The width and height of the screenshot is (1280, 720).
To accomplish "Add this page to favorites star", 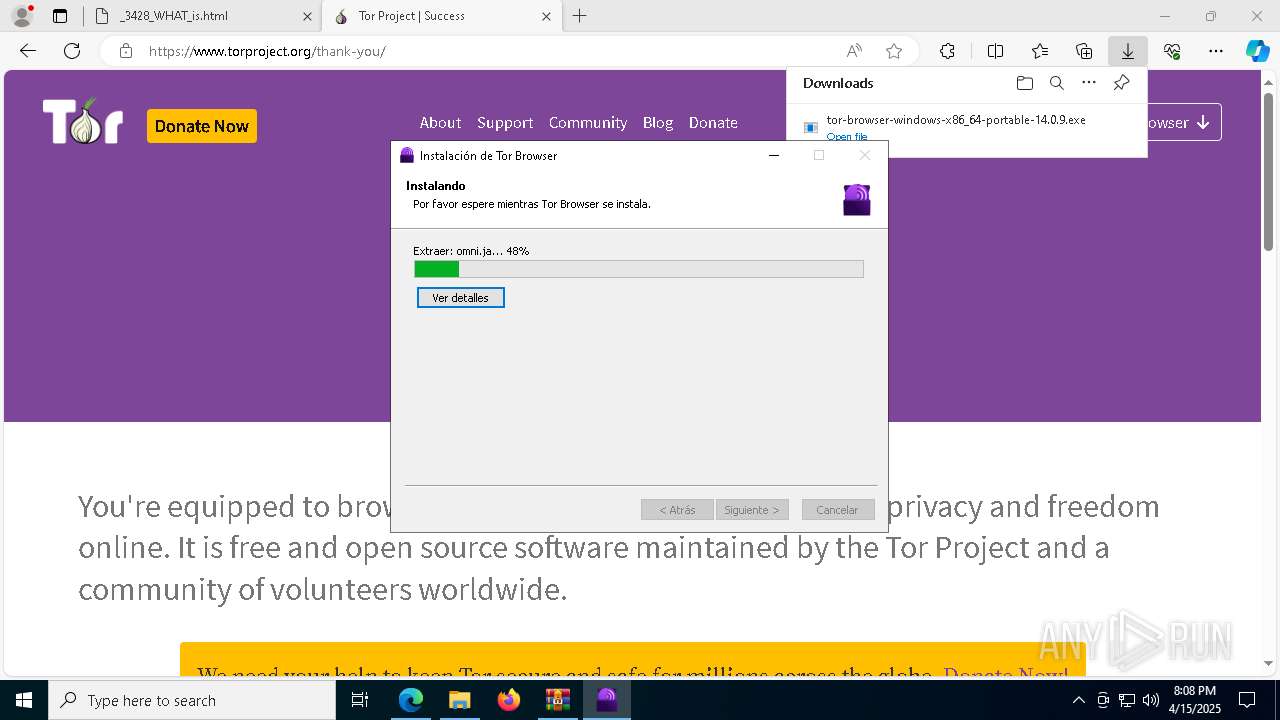I will point(894,51).
